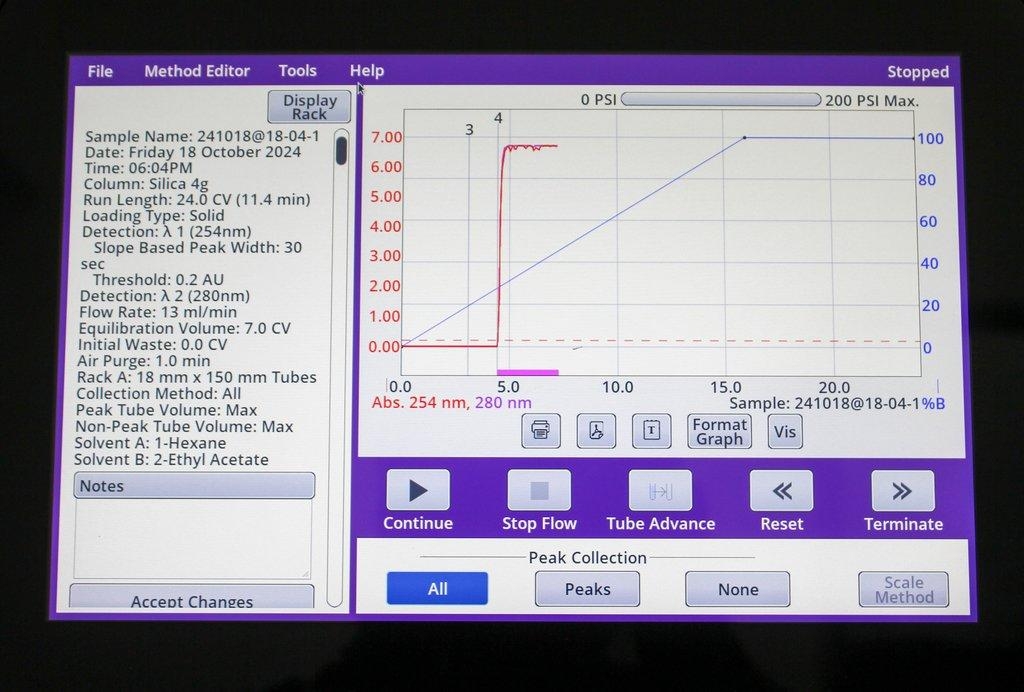This screenshot has width=1024, height=692.
Task: Click the Stop Flow square icon
Action: [538, 489]
